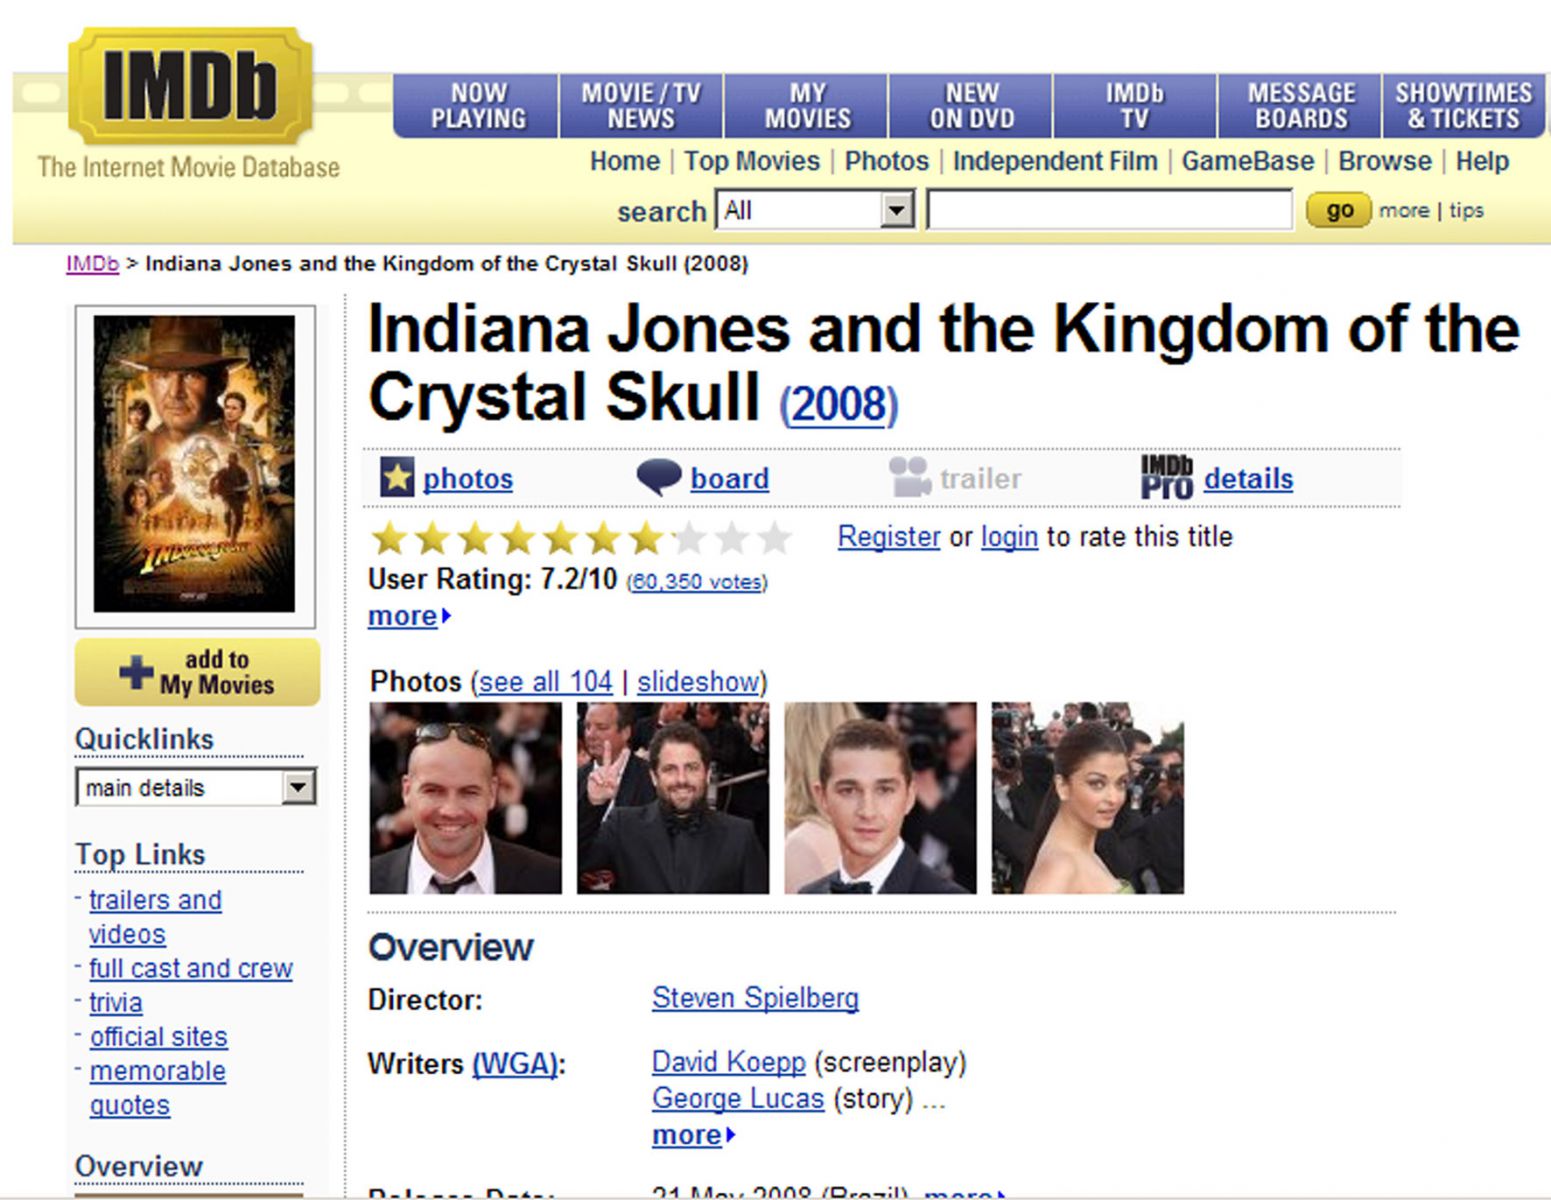The width and height of the screenshot is (1551, 1200).
Task: Open the see all 104 photos link
Action: point(545,682)
